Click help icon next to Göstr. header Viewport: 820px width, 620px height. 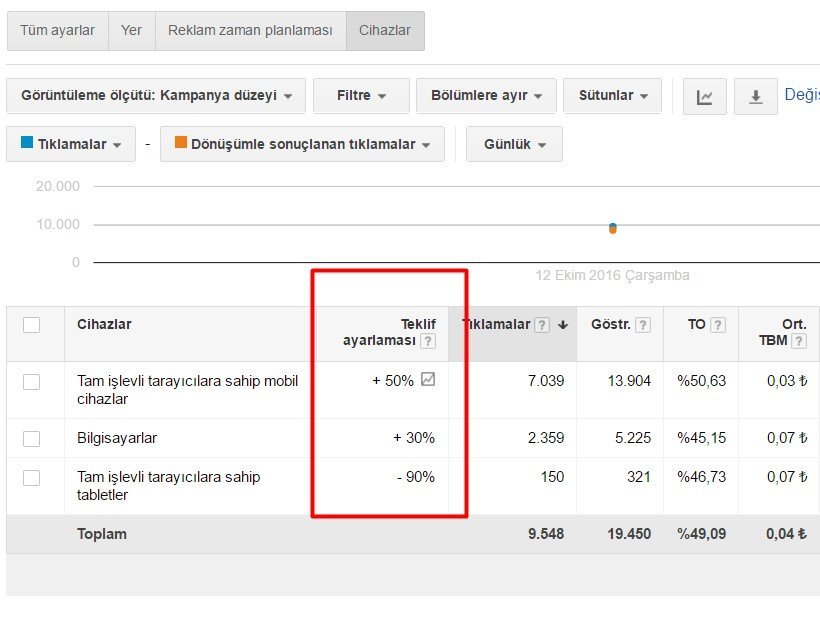coord(643,325)
